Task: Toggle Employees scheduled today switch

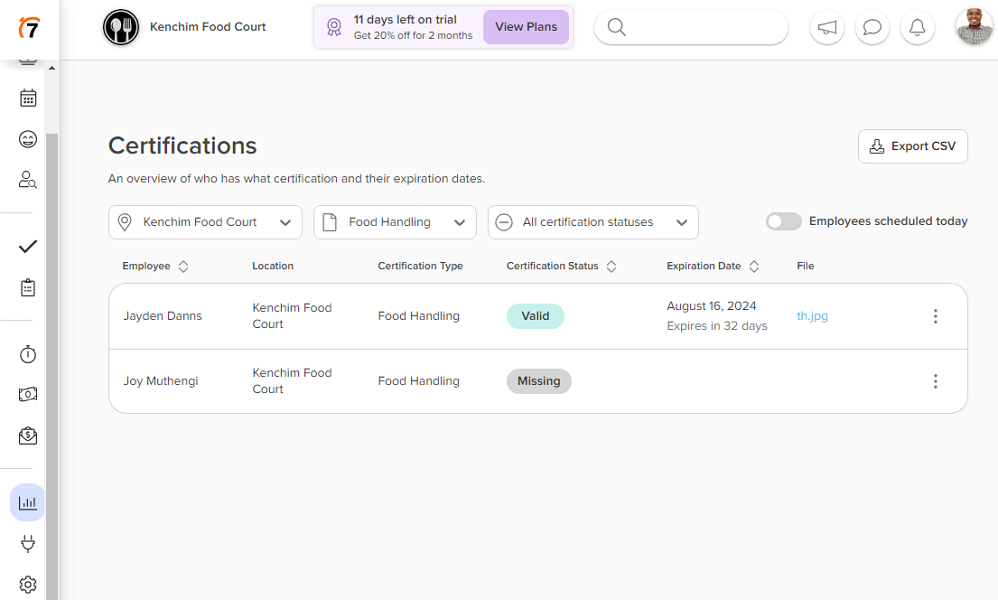Action: coord(784,221)
